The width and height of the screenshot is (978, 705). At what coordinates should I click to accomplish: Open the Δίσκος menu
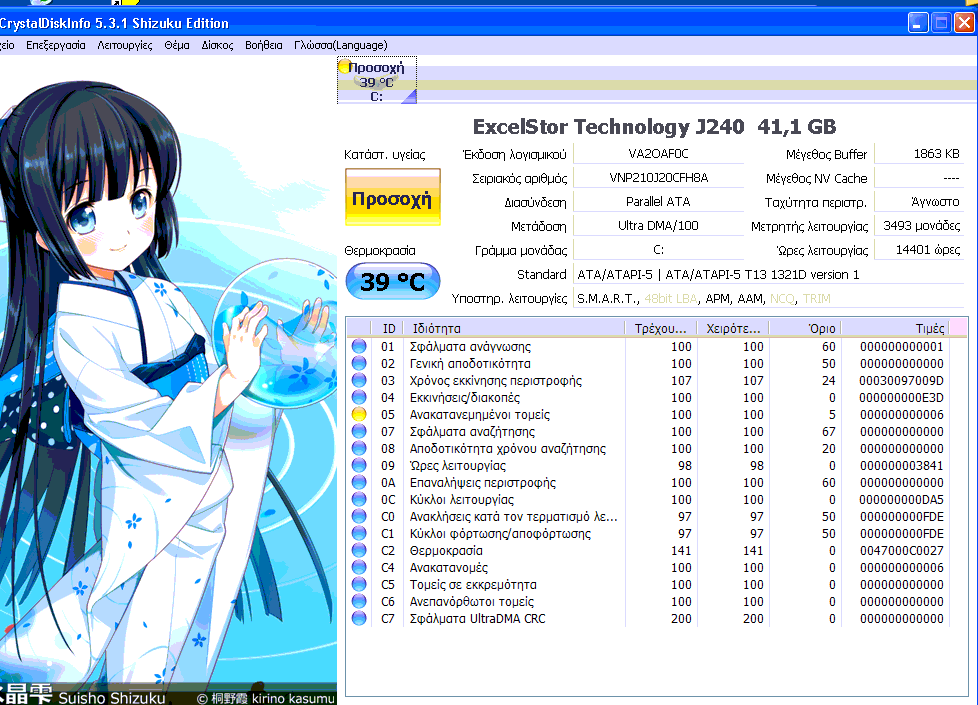click(217, 45)
